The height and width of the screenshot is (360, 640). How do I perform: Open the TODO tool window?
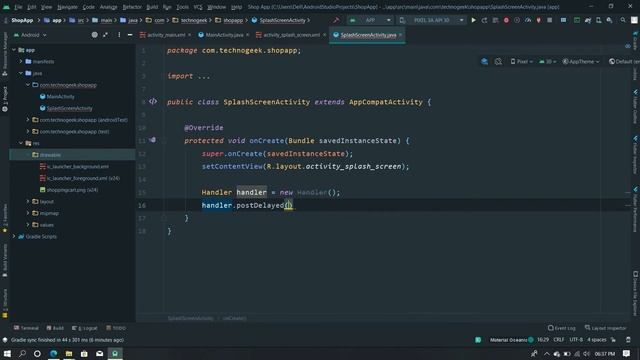pyautogui.click(x=116, y=328)
